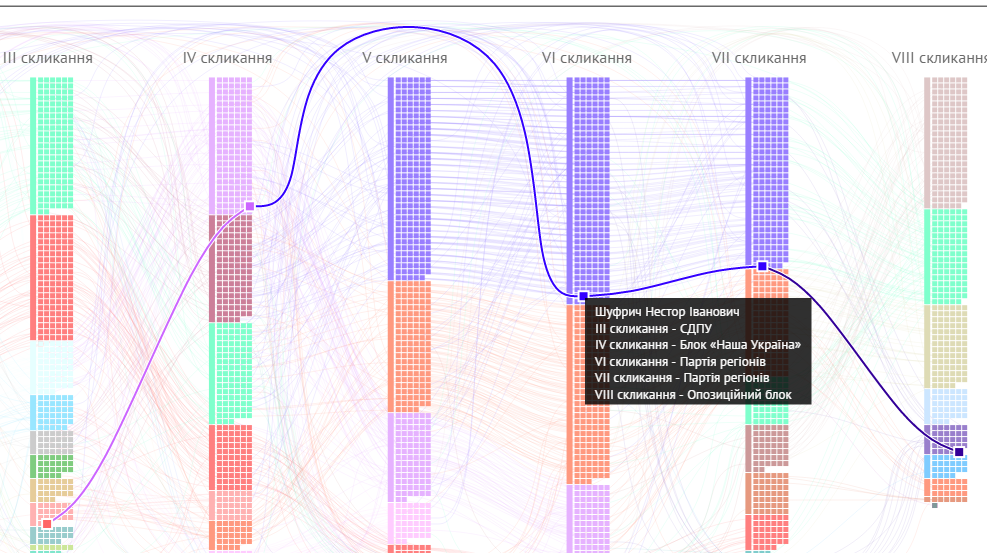
Task: Select the V скликання column heading
Action: pos(405,58)
